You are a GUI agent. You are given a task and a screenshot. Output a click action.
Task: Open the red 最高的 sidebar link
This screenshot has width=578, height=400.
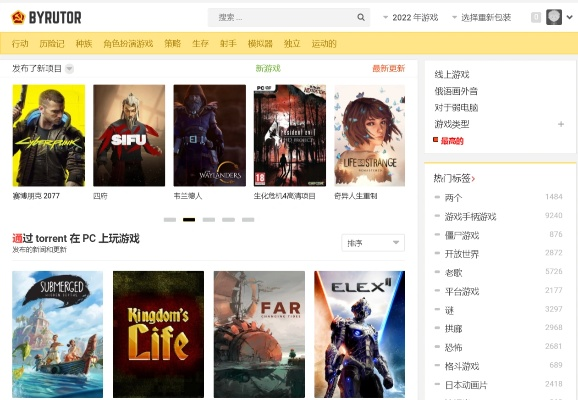point(452,141)
